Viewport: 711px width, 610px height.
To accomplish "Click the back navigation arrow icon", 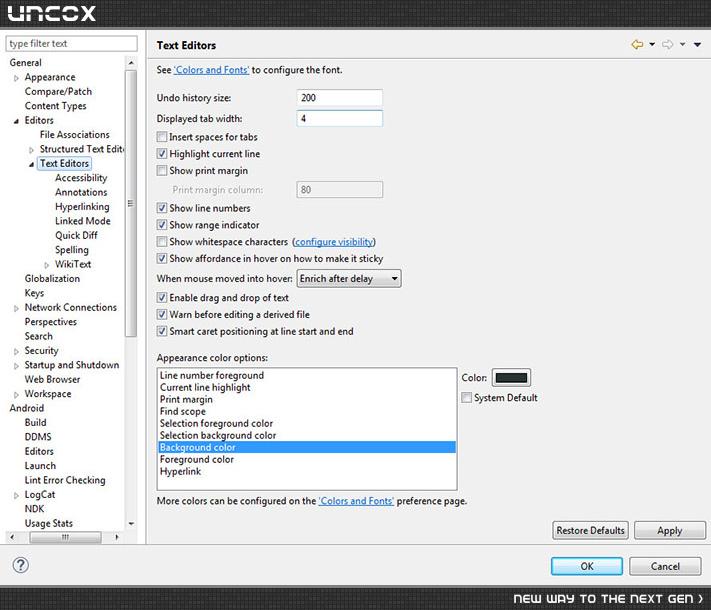I will pyautogui.click(x=637, y=44).
